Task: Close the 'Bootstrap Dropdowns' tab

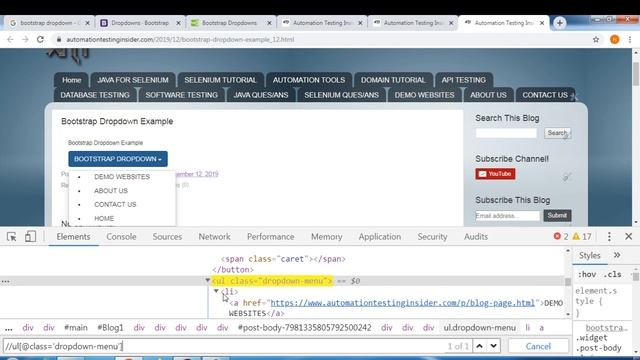Action: 269,23
